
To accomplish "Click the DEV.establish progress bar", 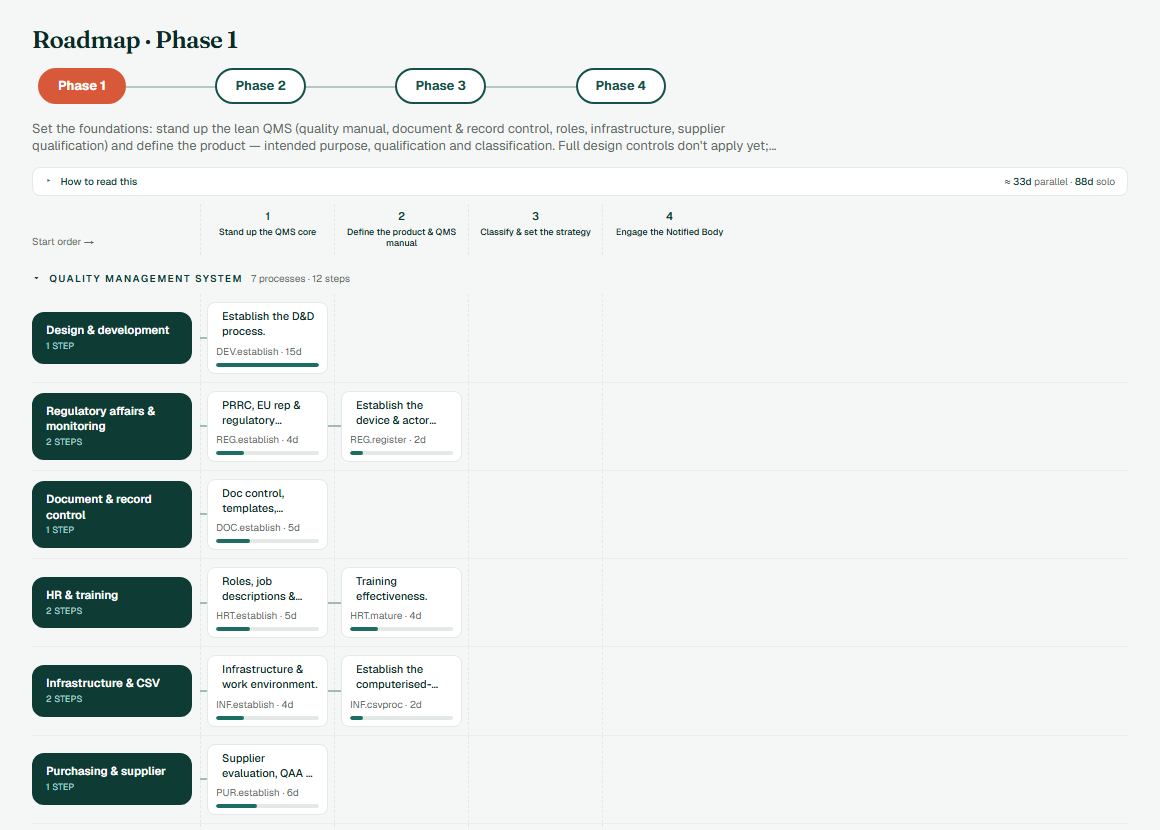I will pyautogui.click(x=267, y=365).
